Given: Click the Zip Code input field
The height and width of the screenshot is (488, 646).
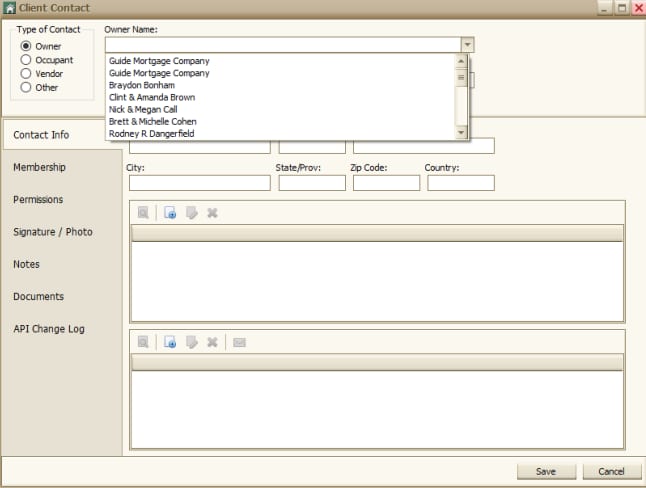Looking at the screenshot, I should pyautogui.click(x=386, y=183).
